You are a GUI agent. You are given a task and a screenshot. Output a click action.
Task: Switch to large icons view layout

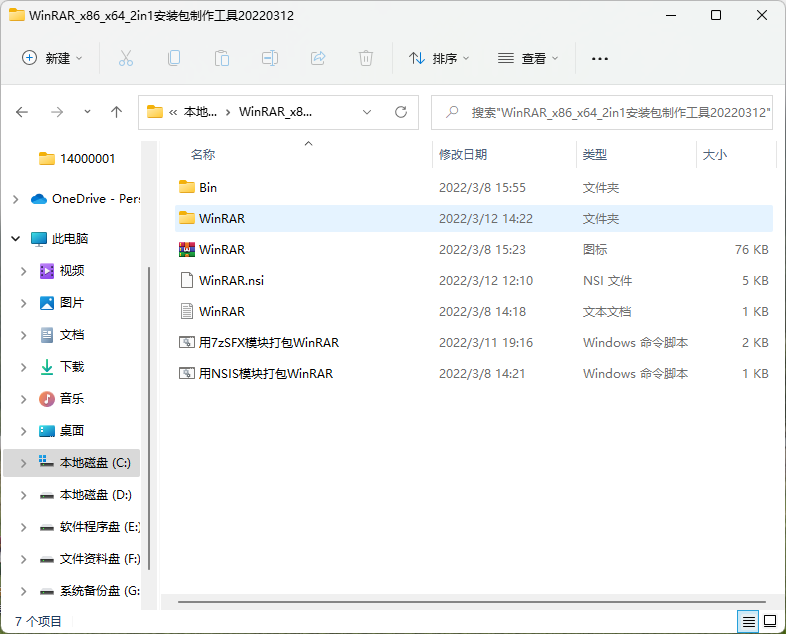(770, 621)
